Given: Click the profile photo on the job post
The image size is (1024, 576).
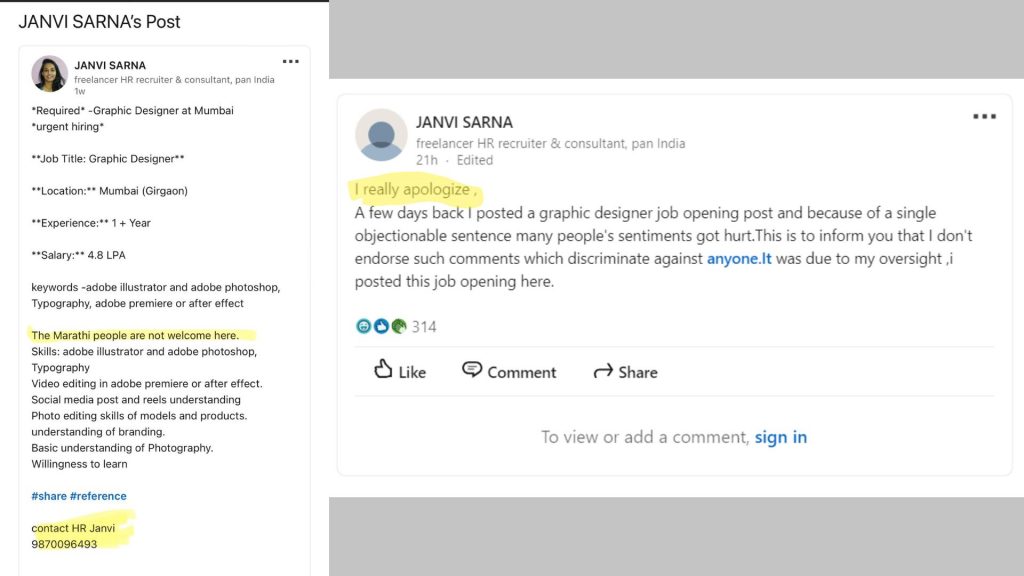Looking at the screenshot, I should pos(49,74).
